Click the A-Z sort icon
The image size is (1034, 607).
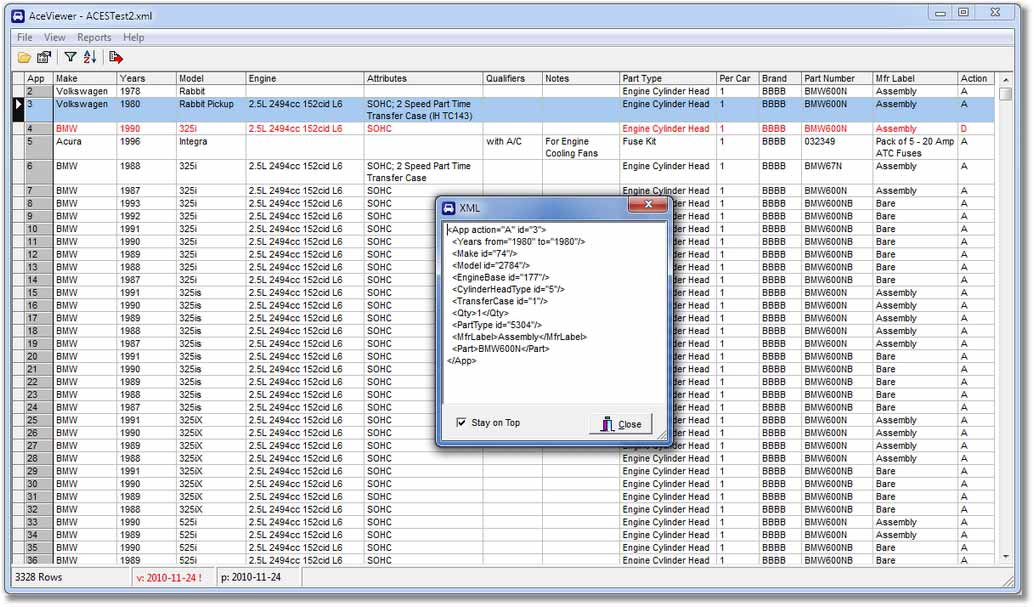[90, 58]
